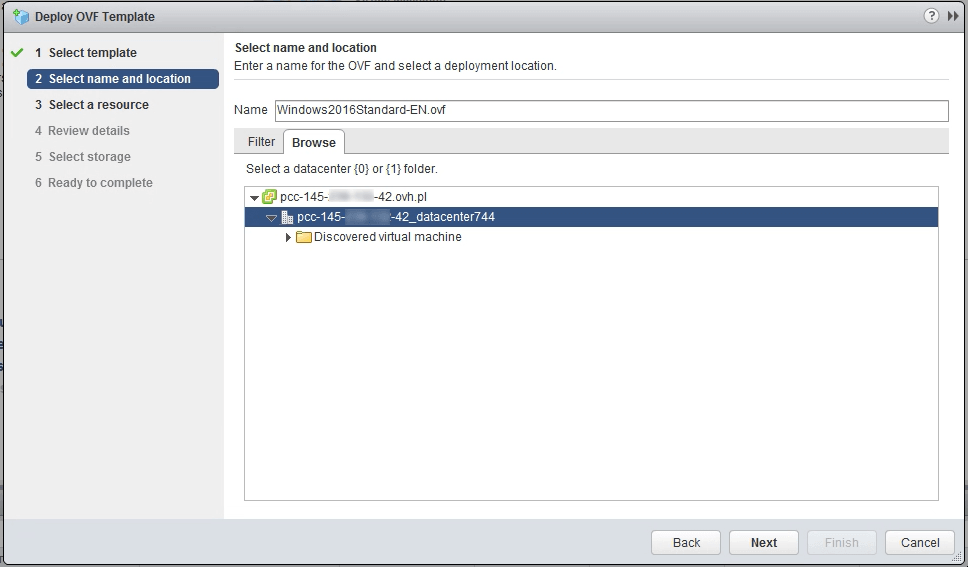Select the Discovered virtual machine row
This screenshot has height=567, width=968.
click(591, 237)
